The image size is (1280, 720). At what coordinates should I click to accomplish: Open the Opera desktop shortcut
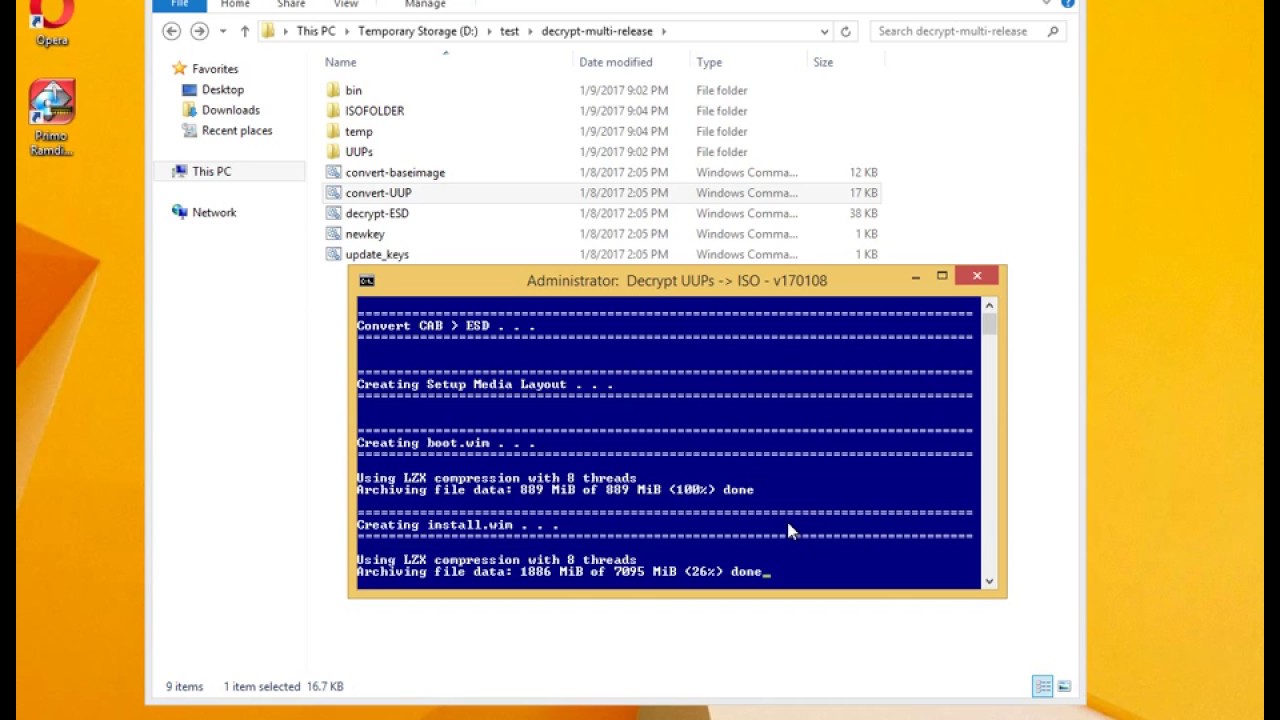point(52,22)
